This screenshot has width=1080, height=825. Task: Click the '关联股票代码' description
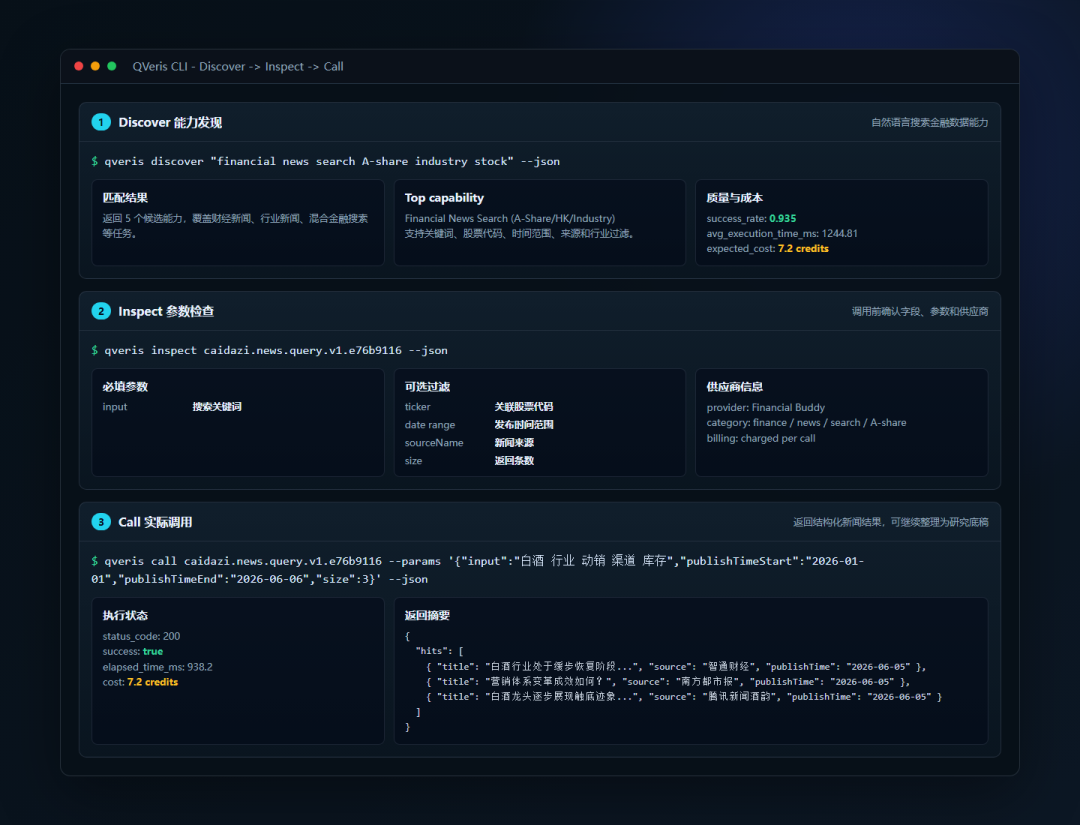click(523, 407)
